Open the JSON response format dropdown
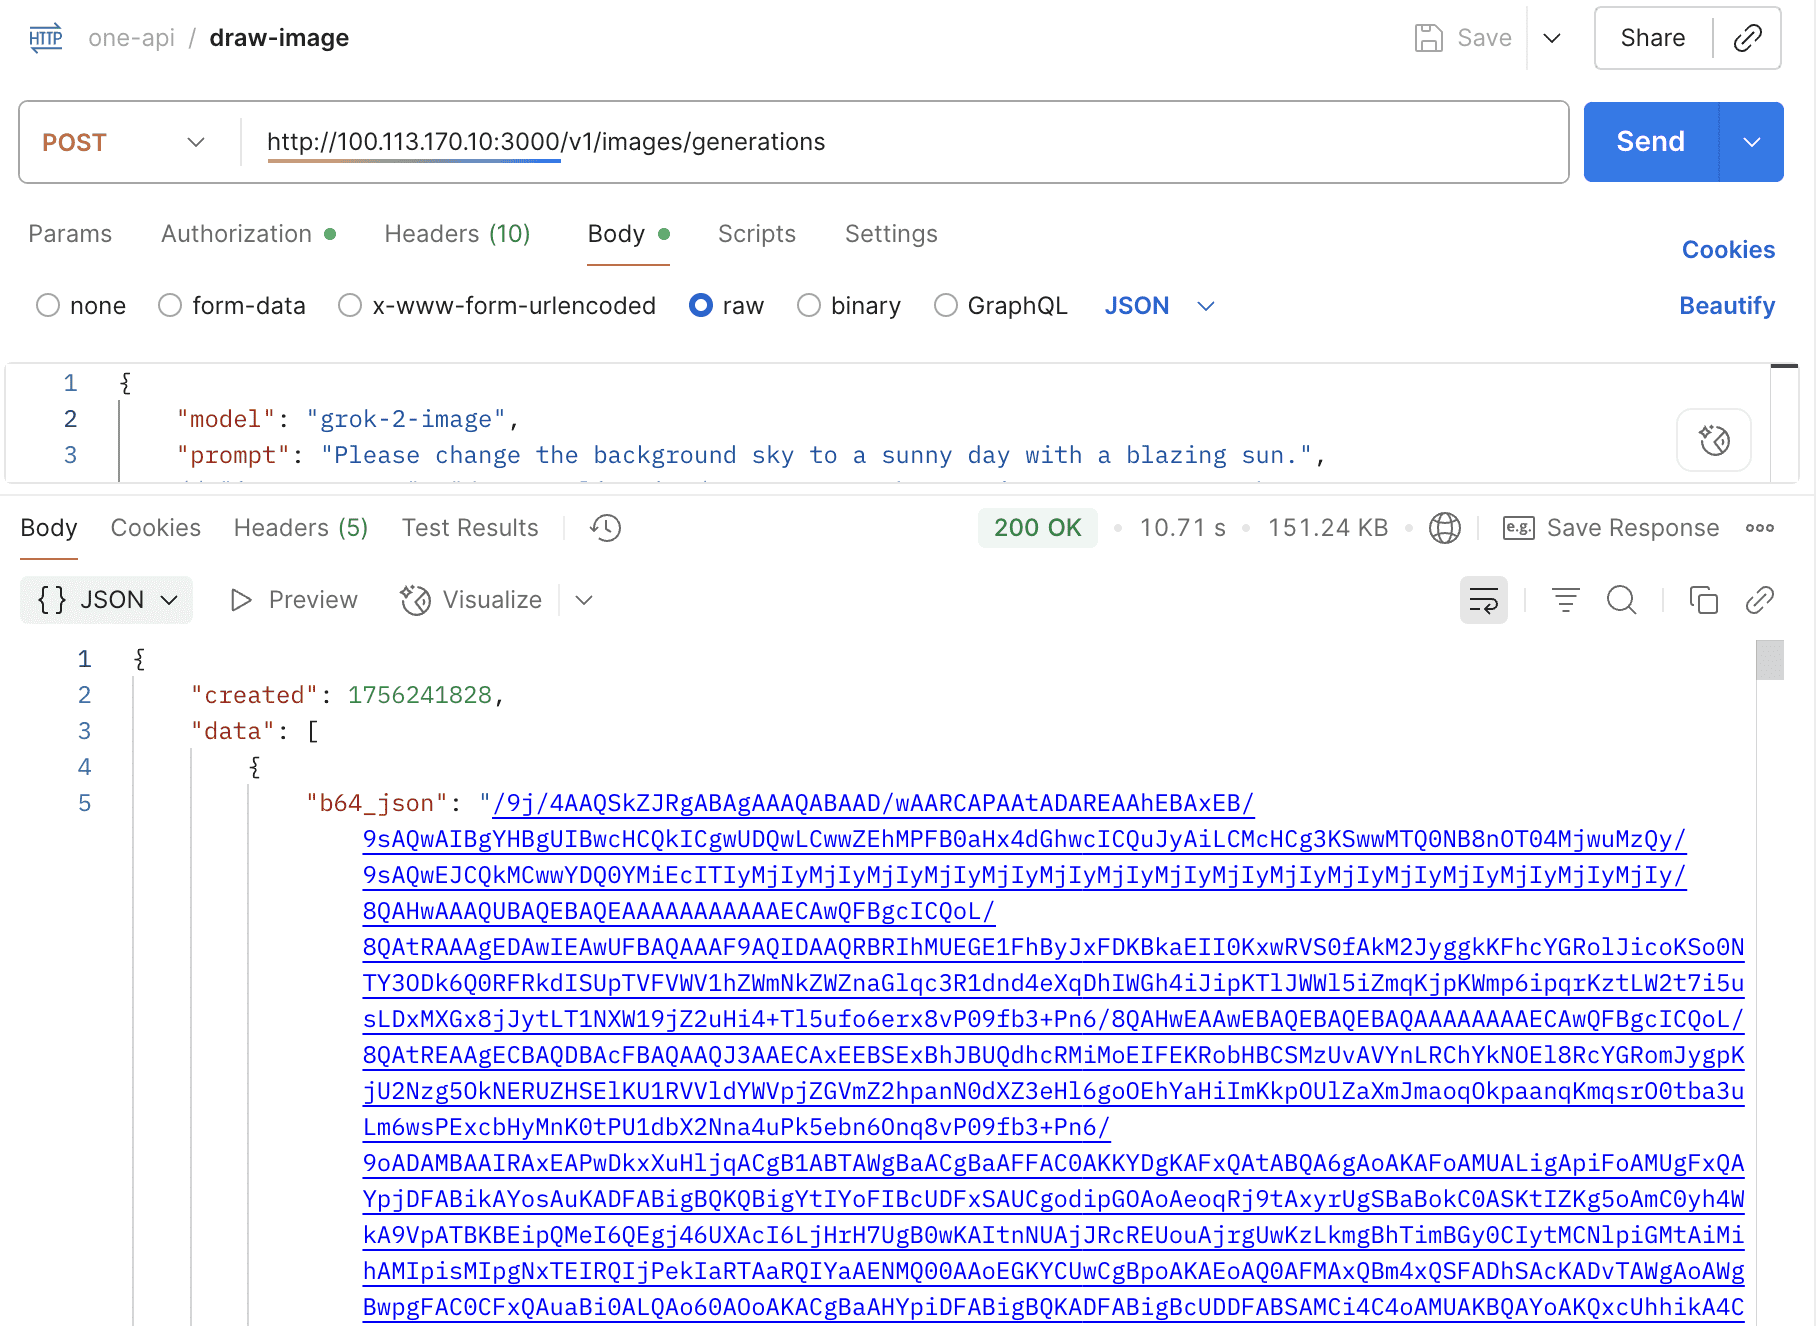The image size is (1816, 1326). tap(107, 600)
